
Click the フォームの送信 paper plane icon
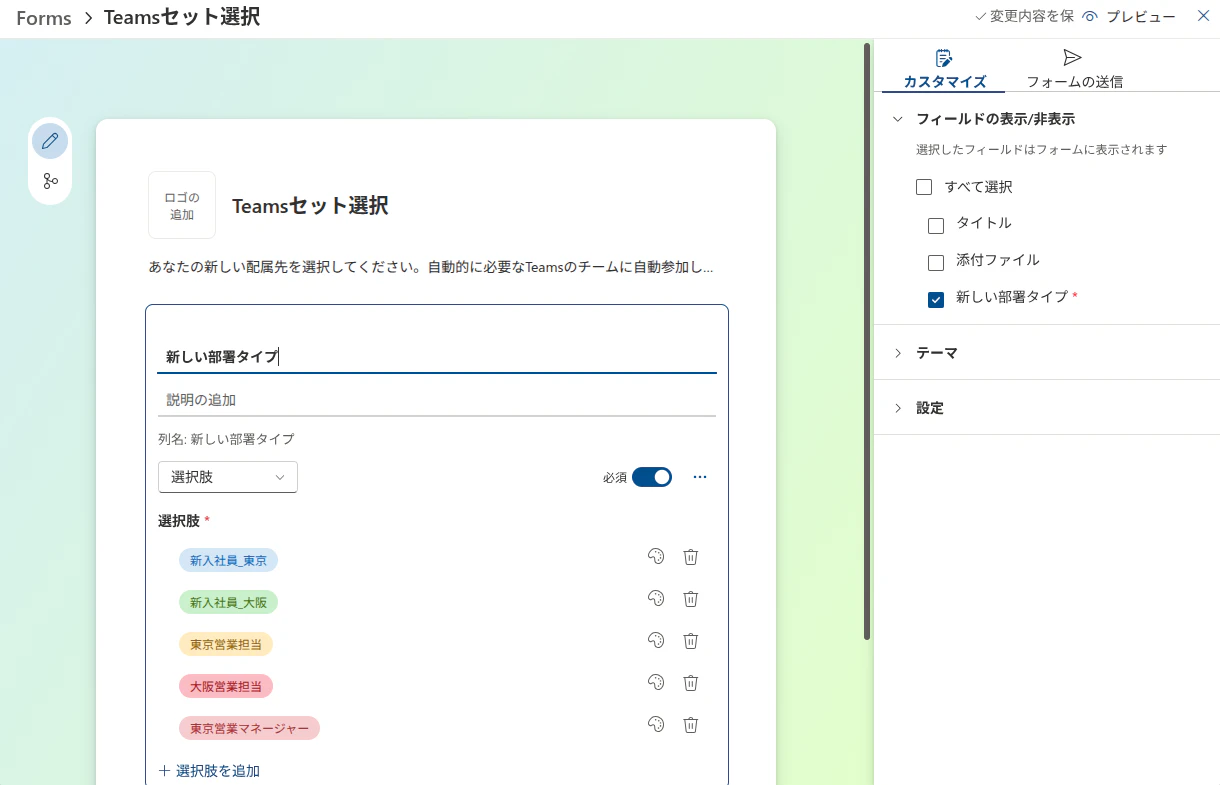pyautogui.click(x=1073, y=58)
